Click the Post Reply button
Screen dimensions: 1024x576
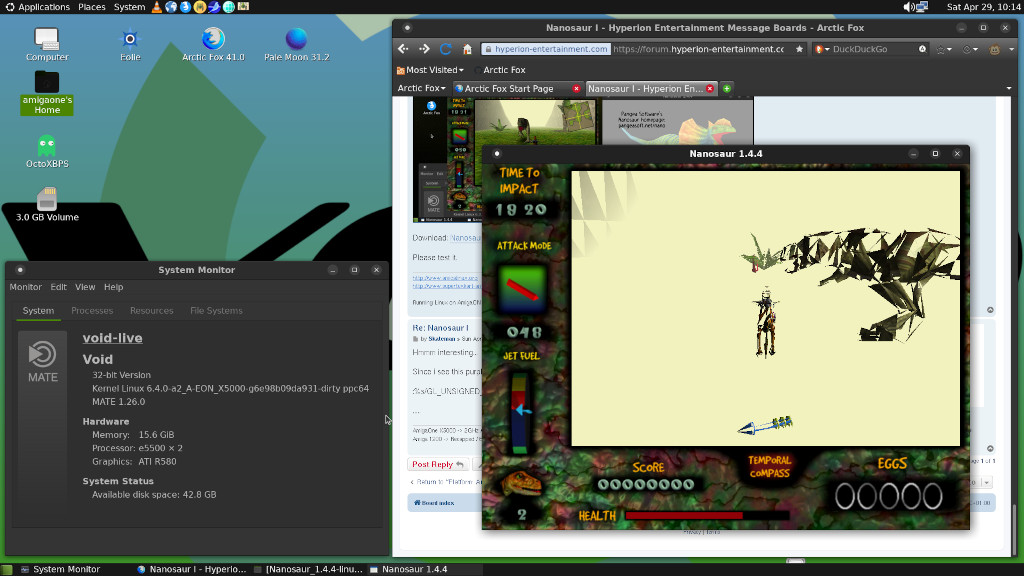(438, 464)
